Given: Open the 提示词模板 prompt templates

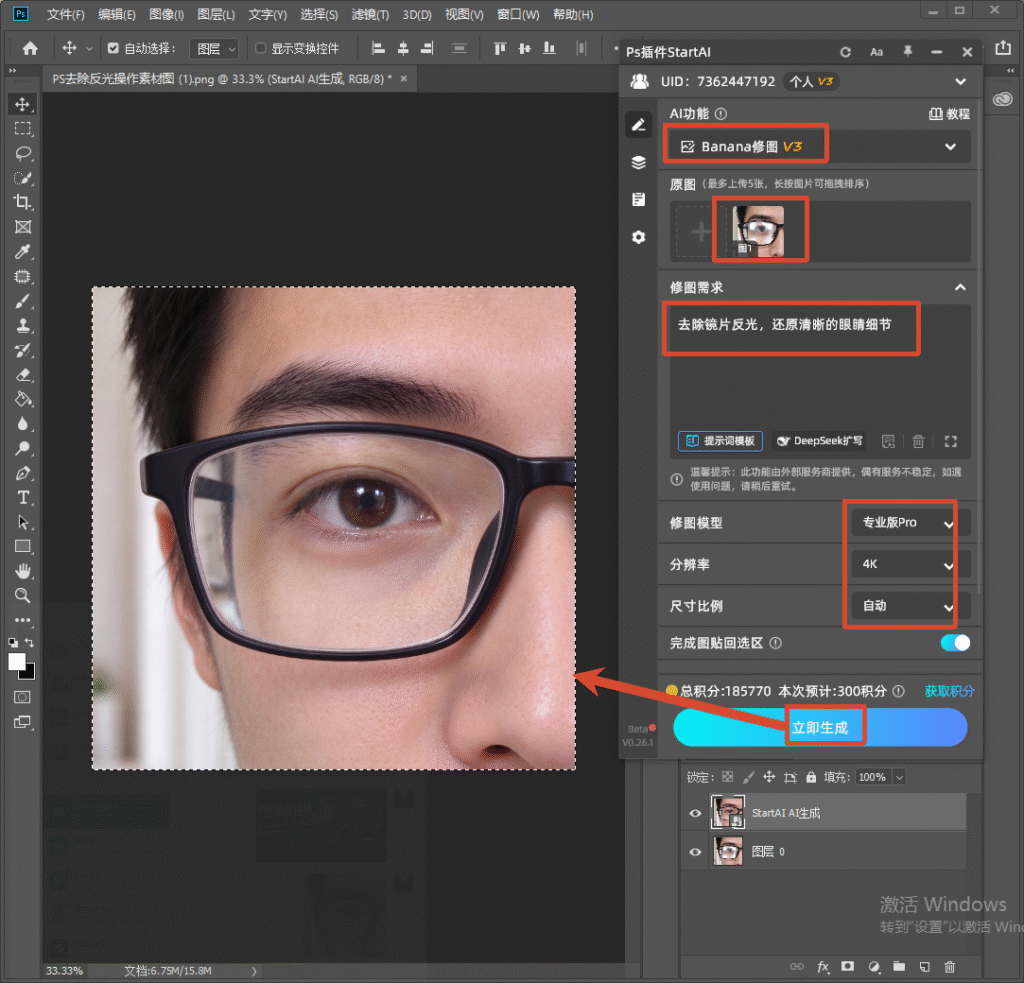Looking at the screenshot, I should point(720,441).
